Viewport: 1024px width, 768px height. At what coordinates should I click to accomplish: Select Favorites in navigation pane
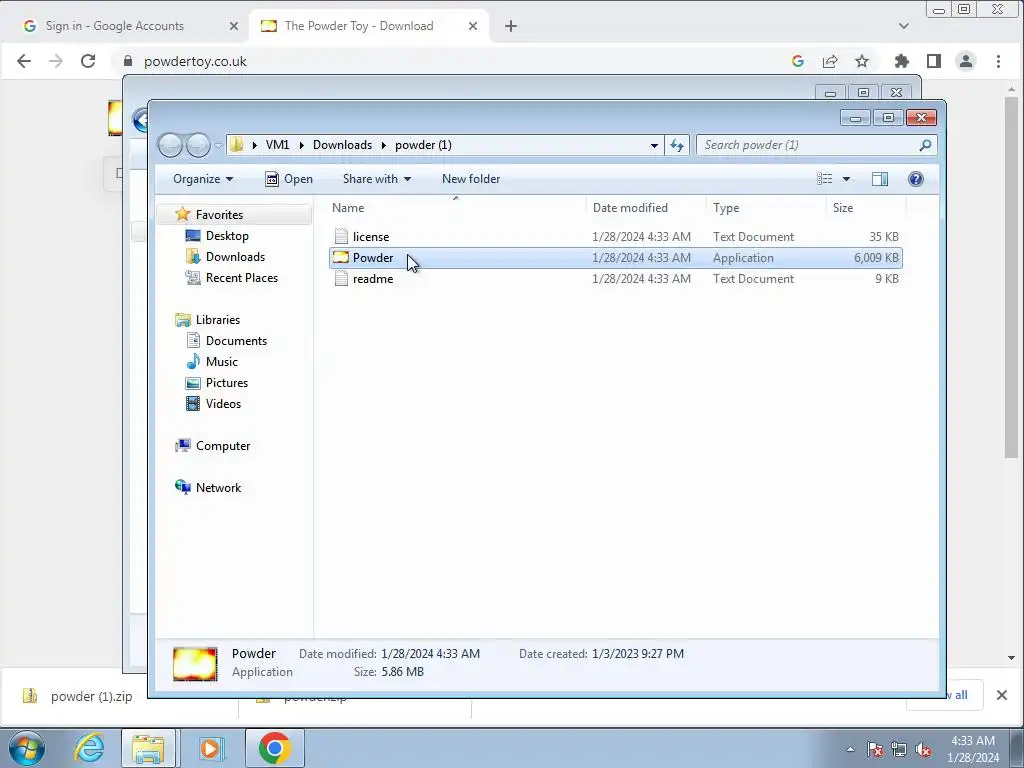click(219, 215)
